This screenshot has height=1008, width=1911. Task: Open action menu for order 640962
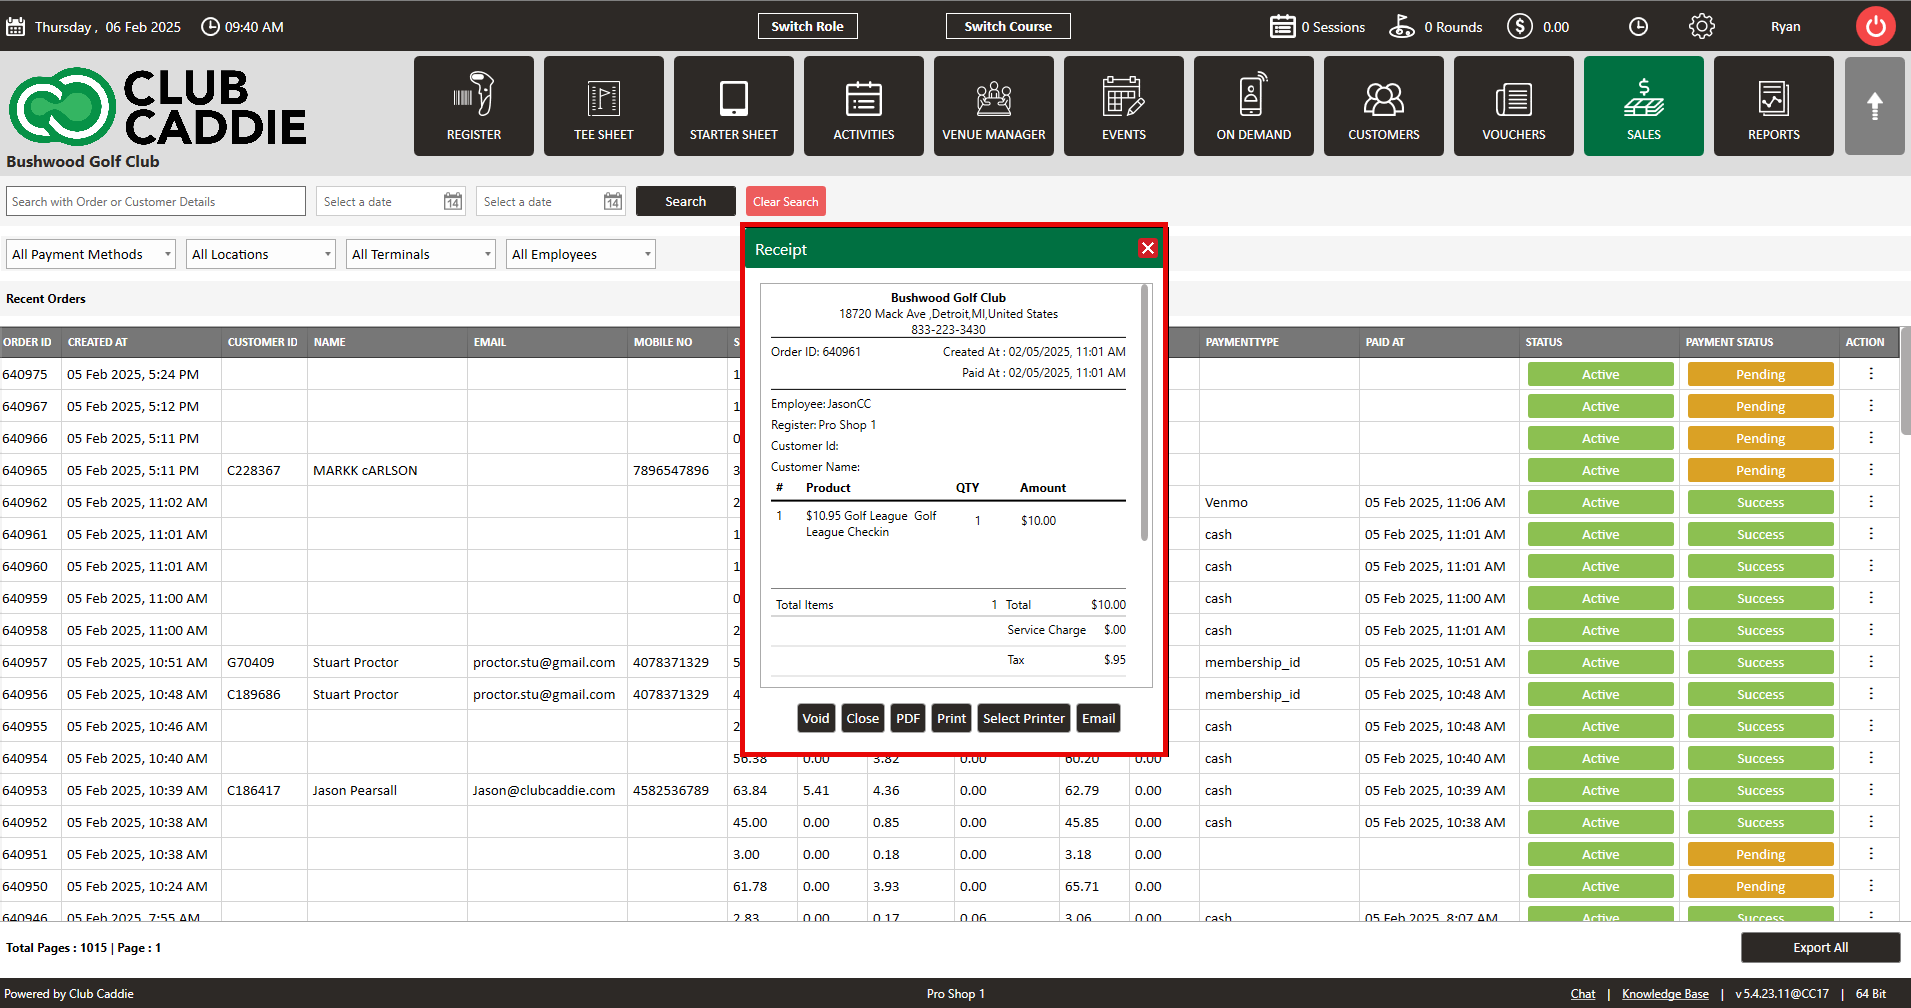(1871, 502)
